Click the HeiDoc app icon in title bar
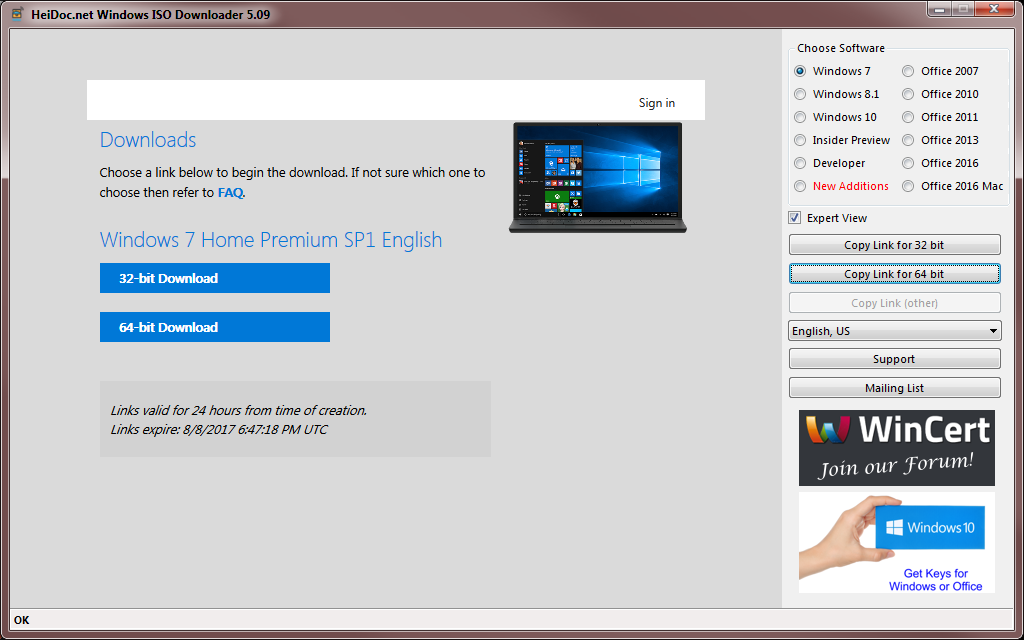 pos(17,14)
